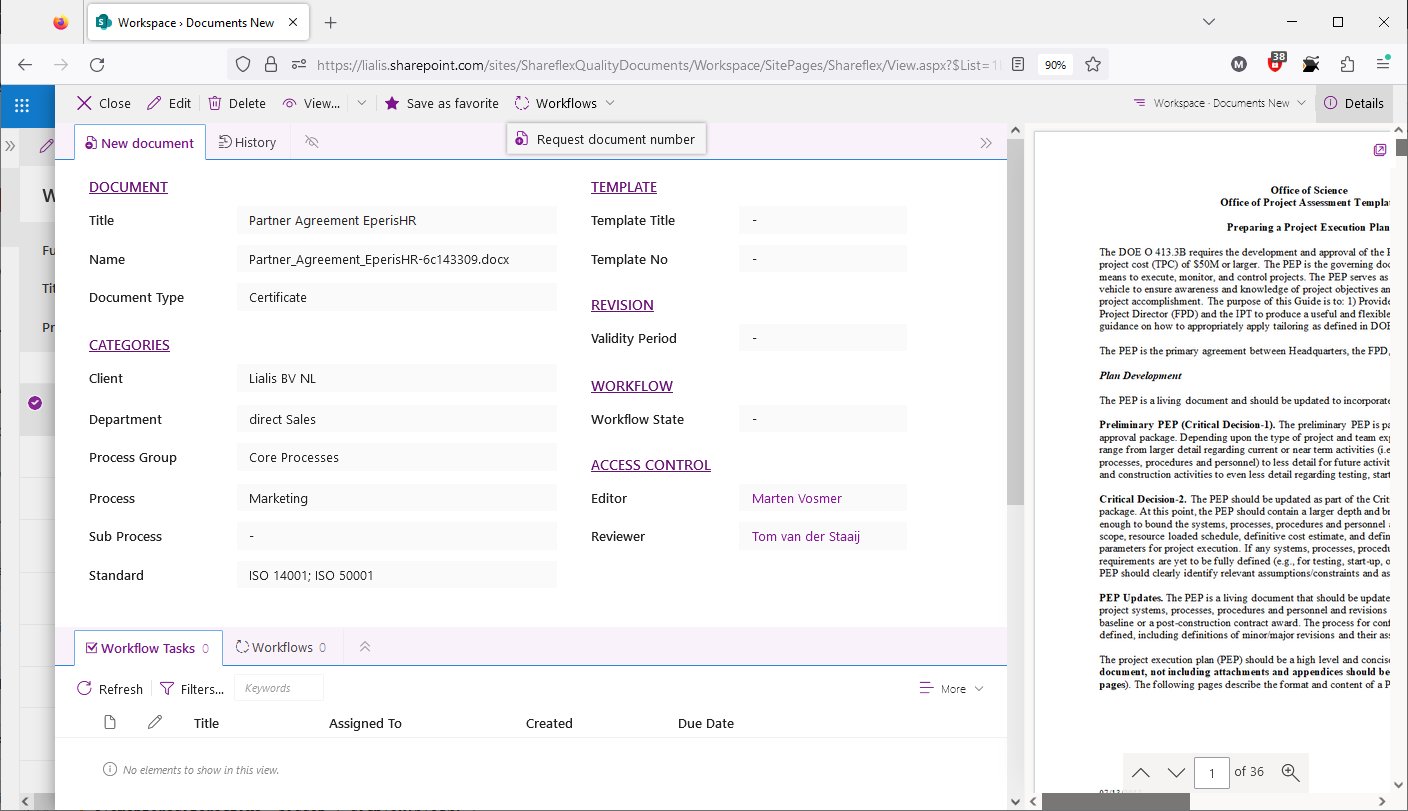The width and height of the screenshot is (1408, 811).
Task: Open the Workspace - Documents New view selector
Action: click(1220, 103)
